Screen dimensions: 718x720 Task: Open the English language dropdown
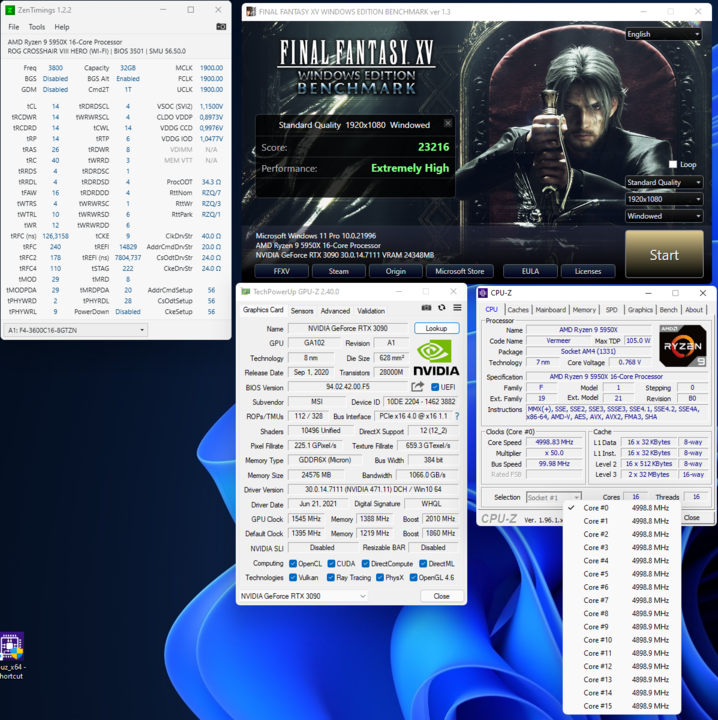[663, 34]
